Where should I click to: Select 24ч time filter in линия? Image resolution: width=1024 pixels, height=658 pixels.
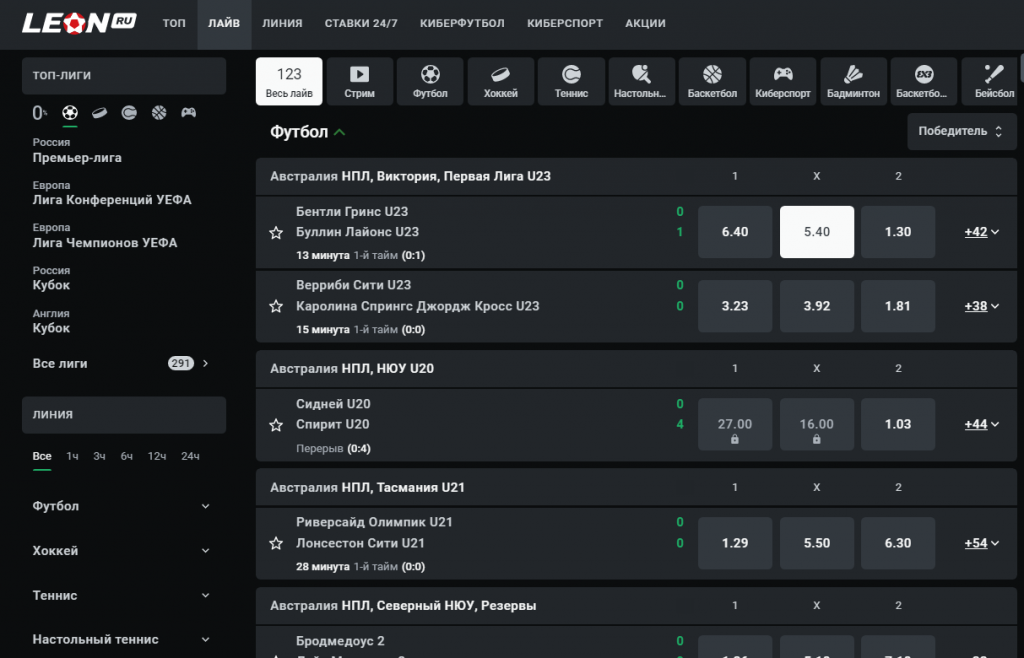click(x=191, y=456)
